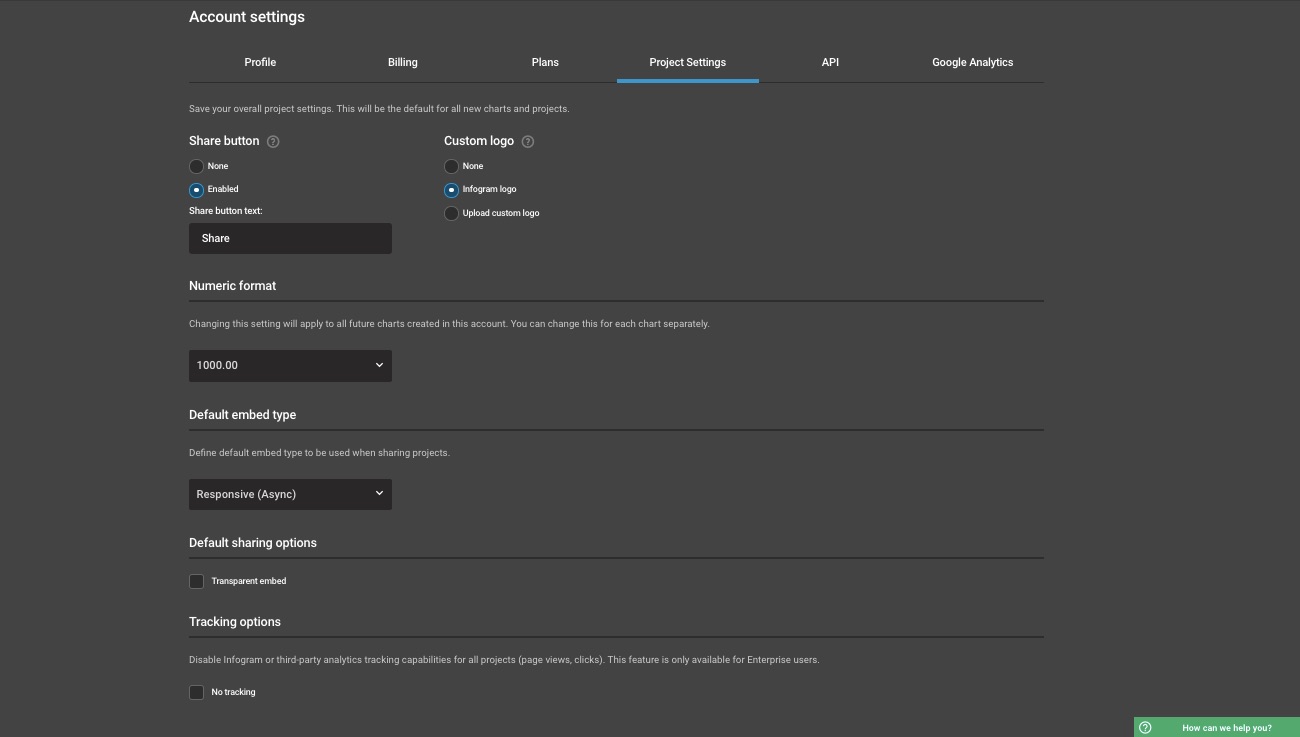
Task: Choose None for Custom logo
Action: click(452, 166)
